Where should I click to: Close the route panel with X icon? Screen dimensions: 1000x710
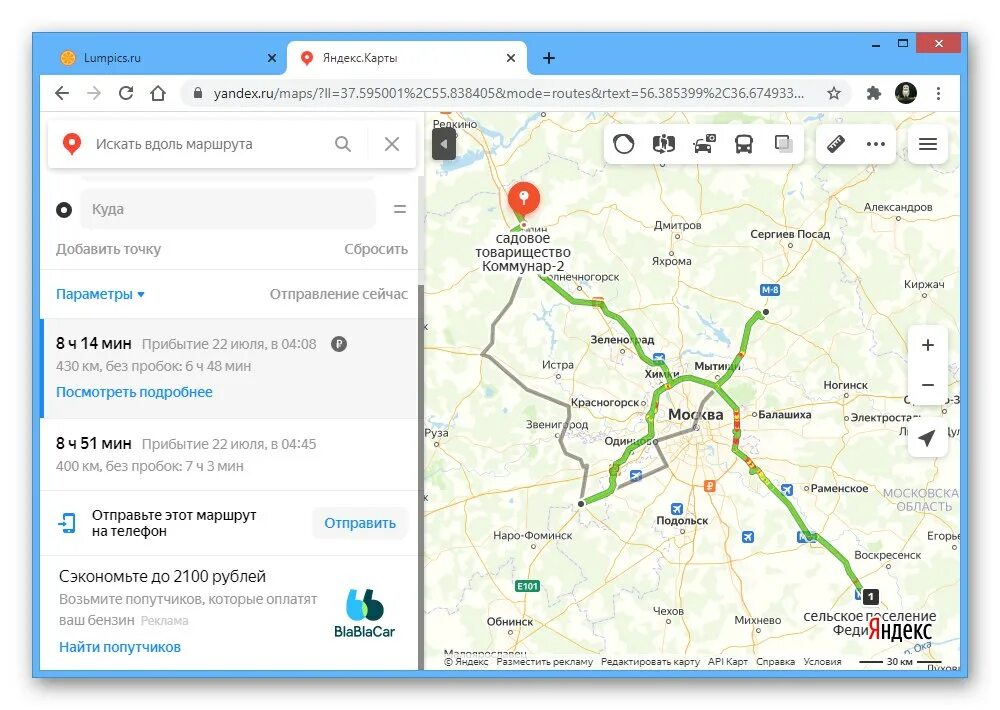(392, 144)
